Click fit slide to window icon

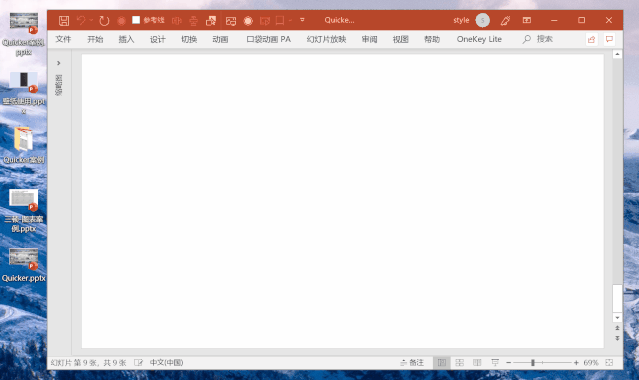609,362
